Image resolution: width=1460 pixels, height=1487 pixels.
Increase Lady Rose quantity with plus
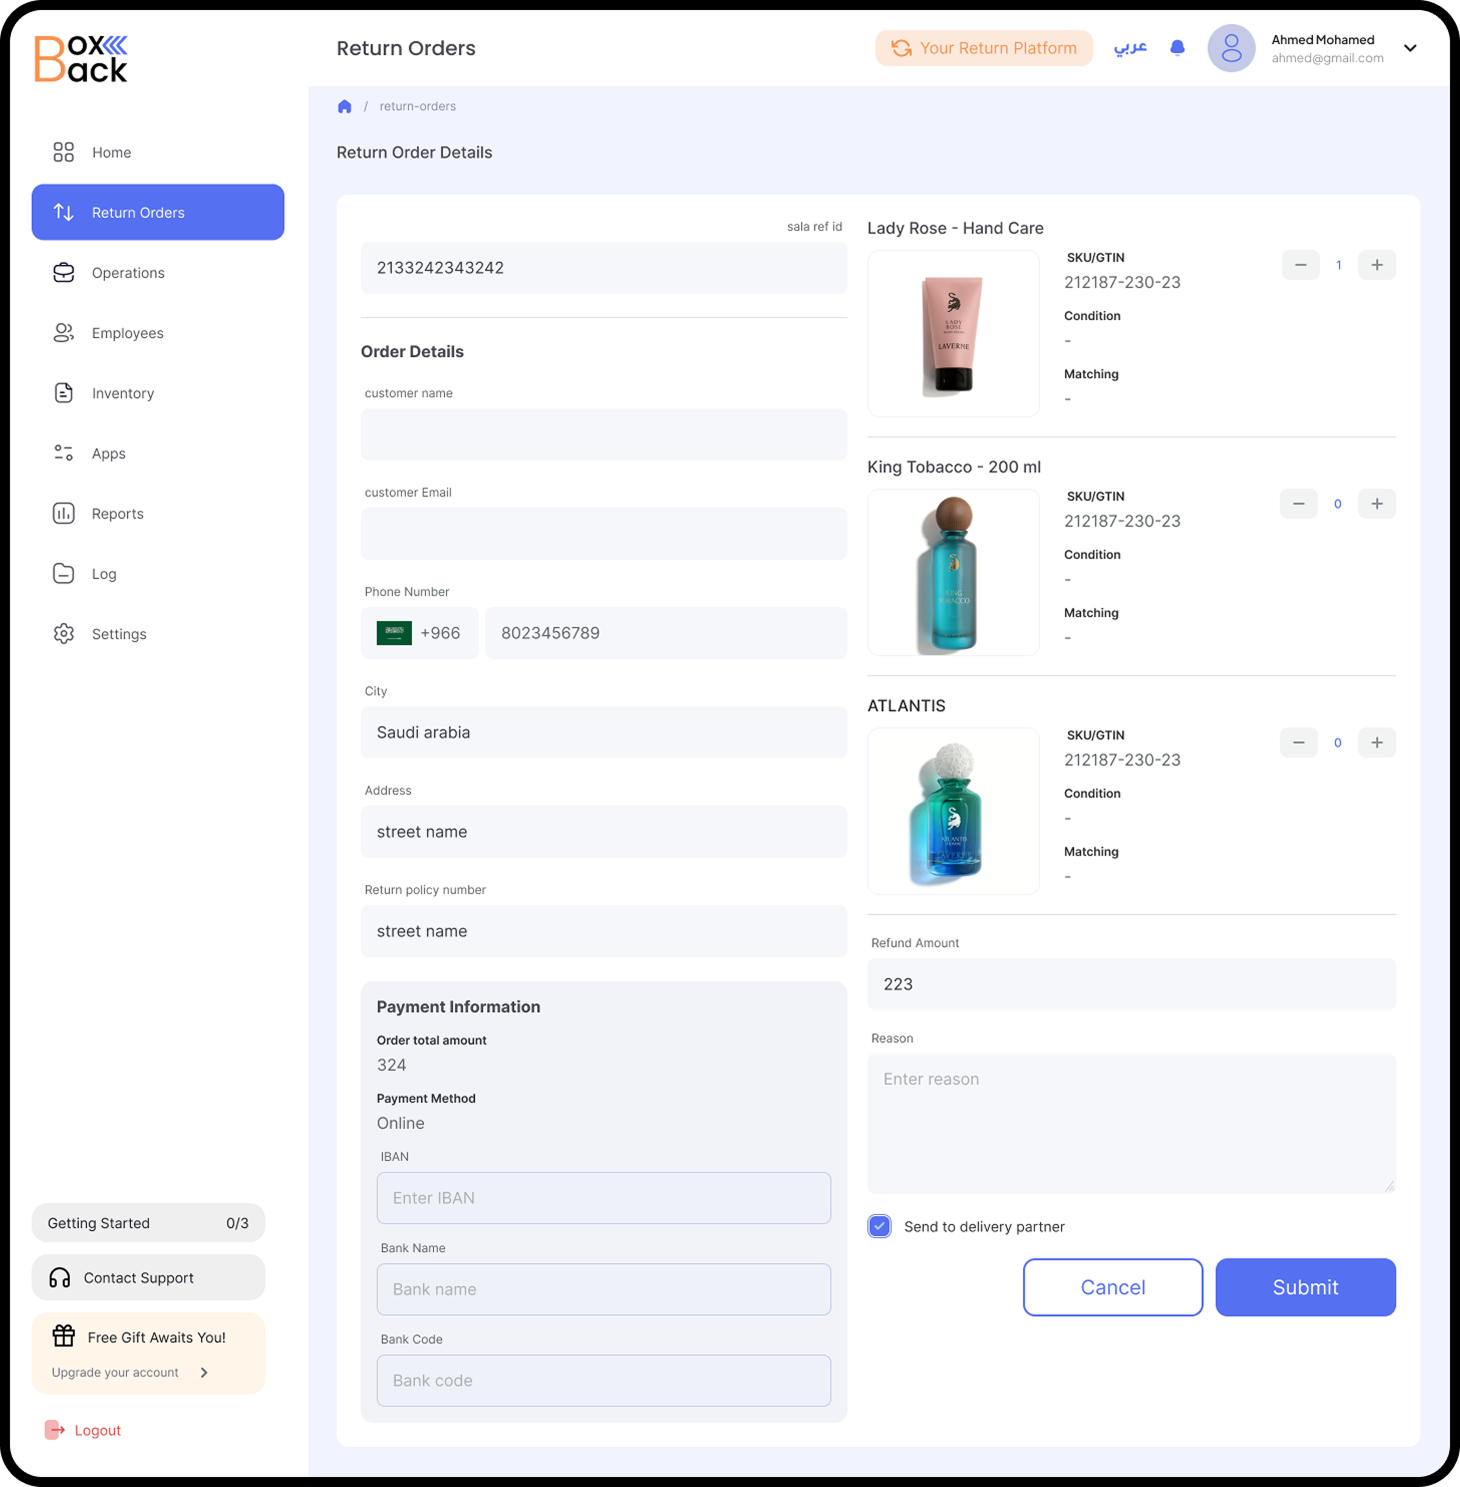tap(1376, 265)
